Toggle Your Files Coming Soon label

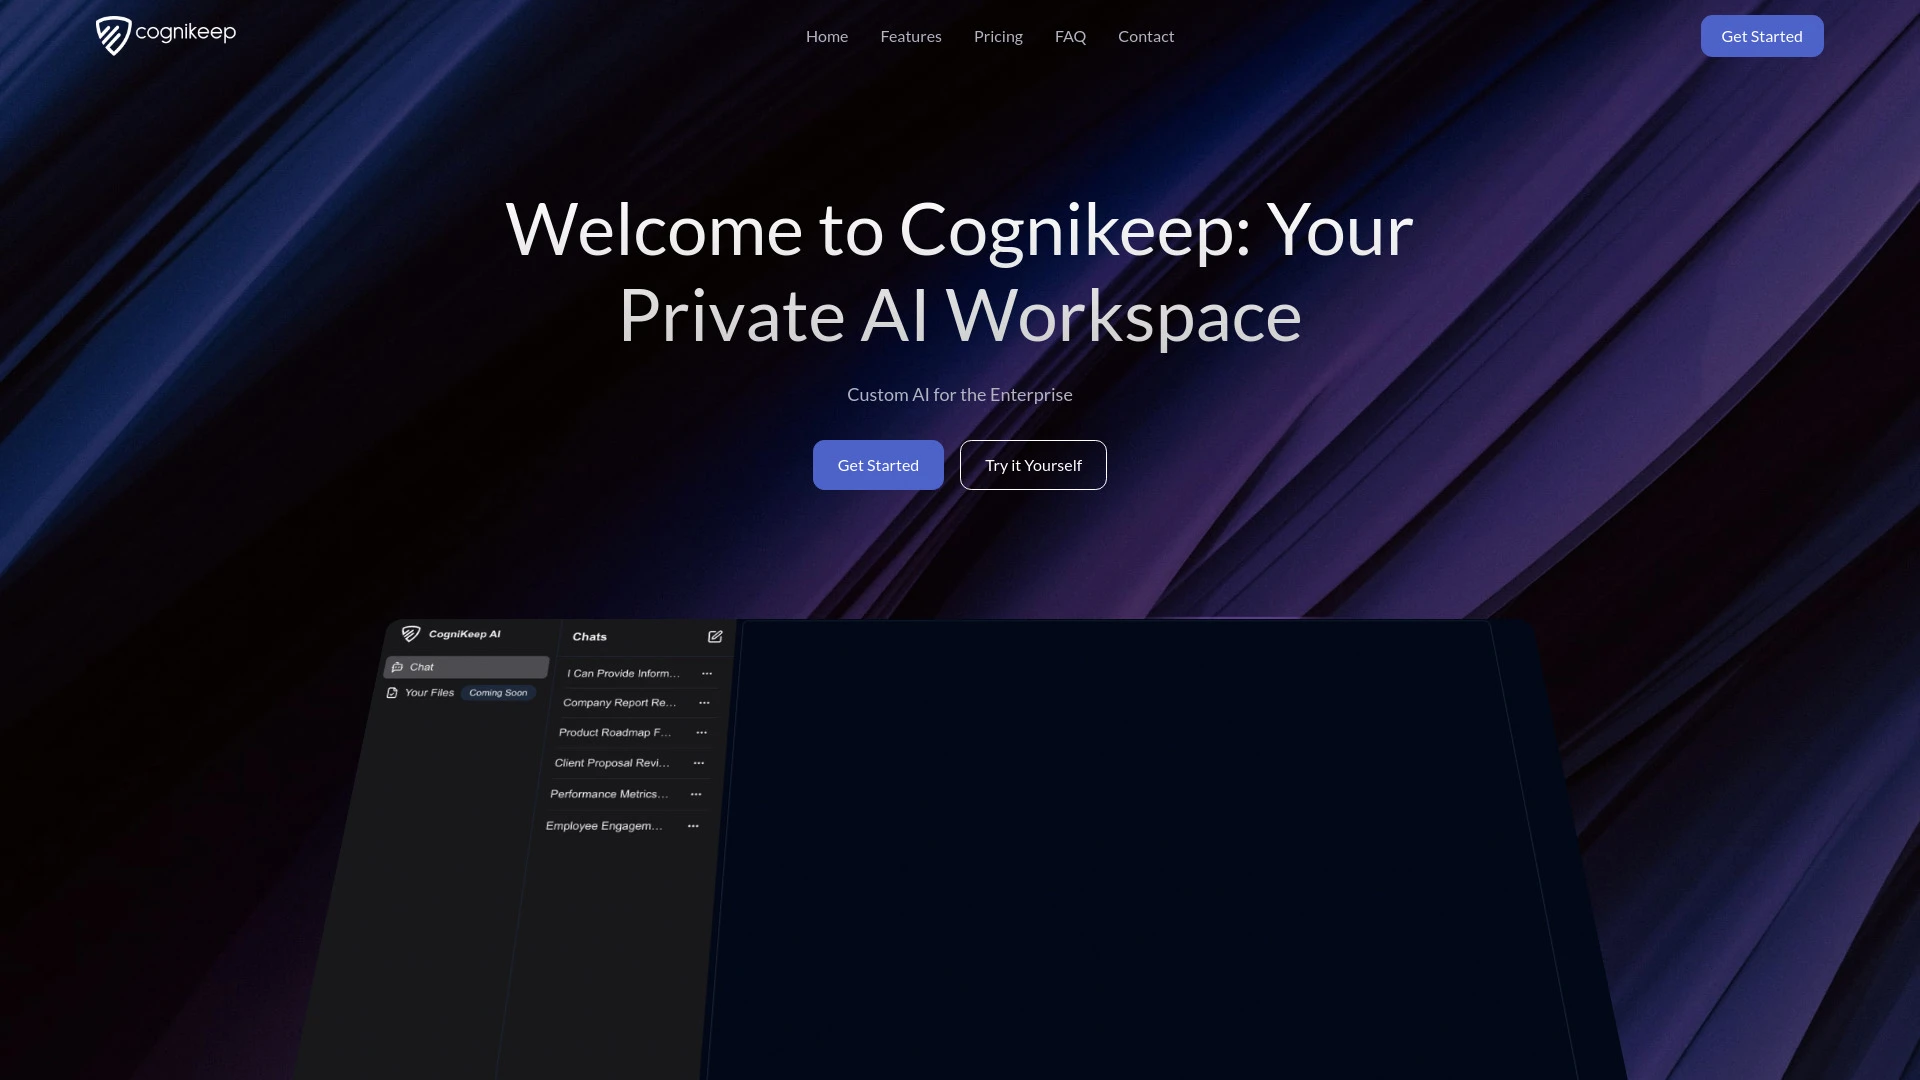tap(460, 692)
